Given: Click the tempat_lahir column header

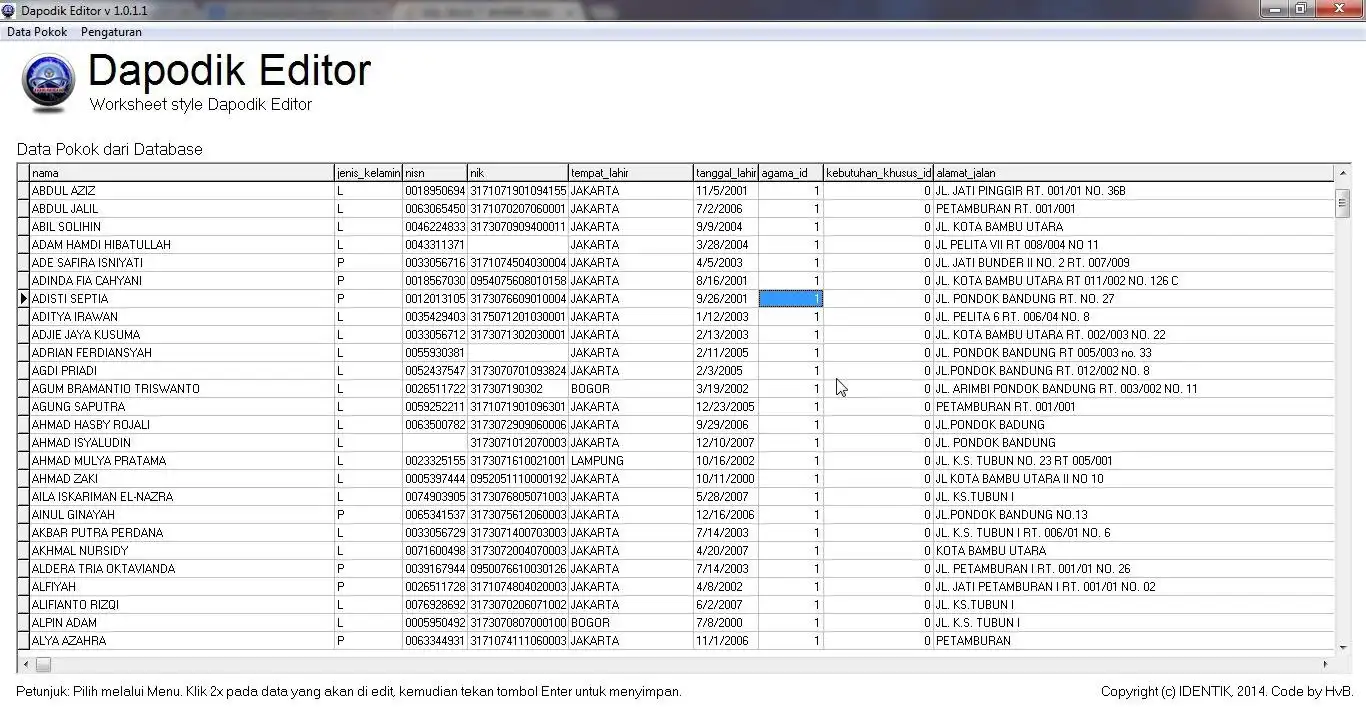Looking at the screenshot, I should [x=631, y=173].
